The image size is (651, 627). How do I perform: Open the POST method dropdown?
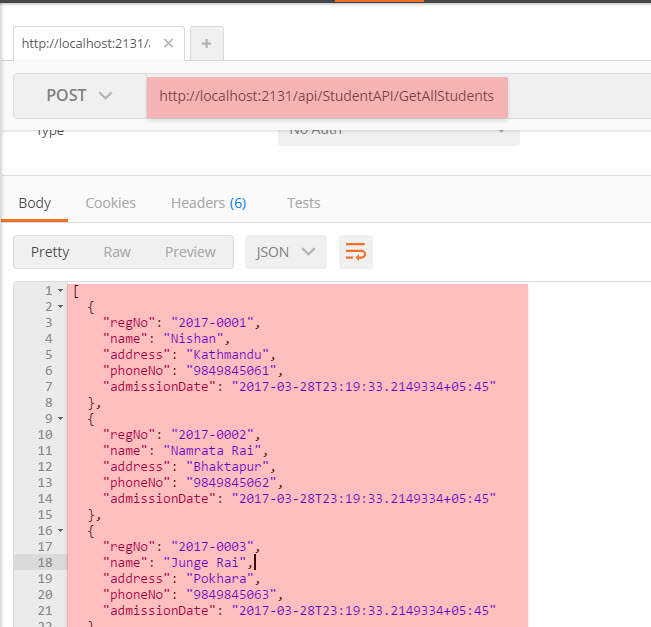point(80,96)
